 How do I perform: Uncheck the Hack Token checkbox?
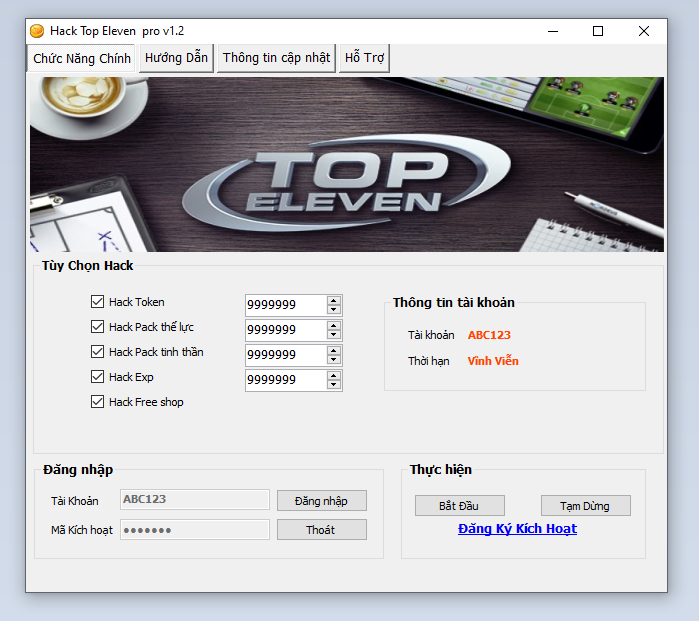coord(98,302)
